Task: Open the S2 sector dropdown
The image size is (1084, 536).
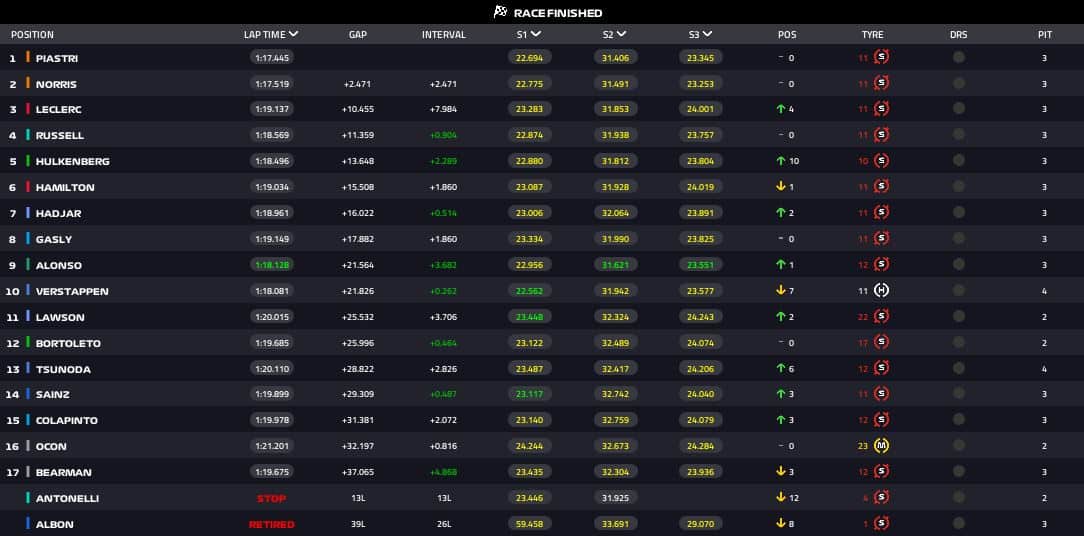Action: coord(622,34)
